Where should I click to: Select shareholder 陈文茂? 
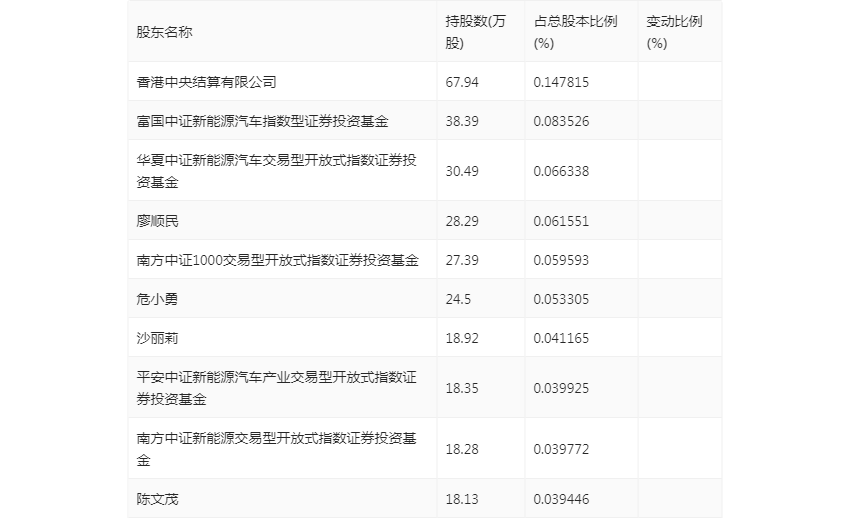[157, 499]
